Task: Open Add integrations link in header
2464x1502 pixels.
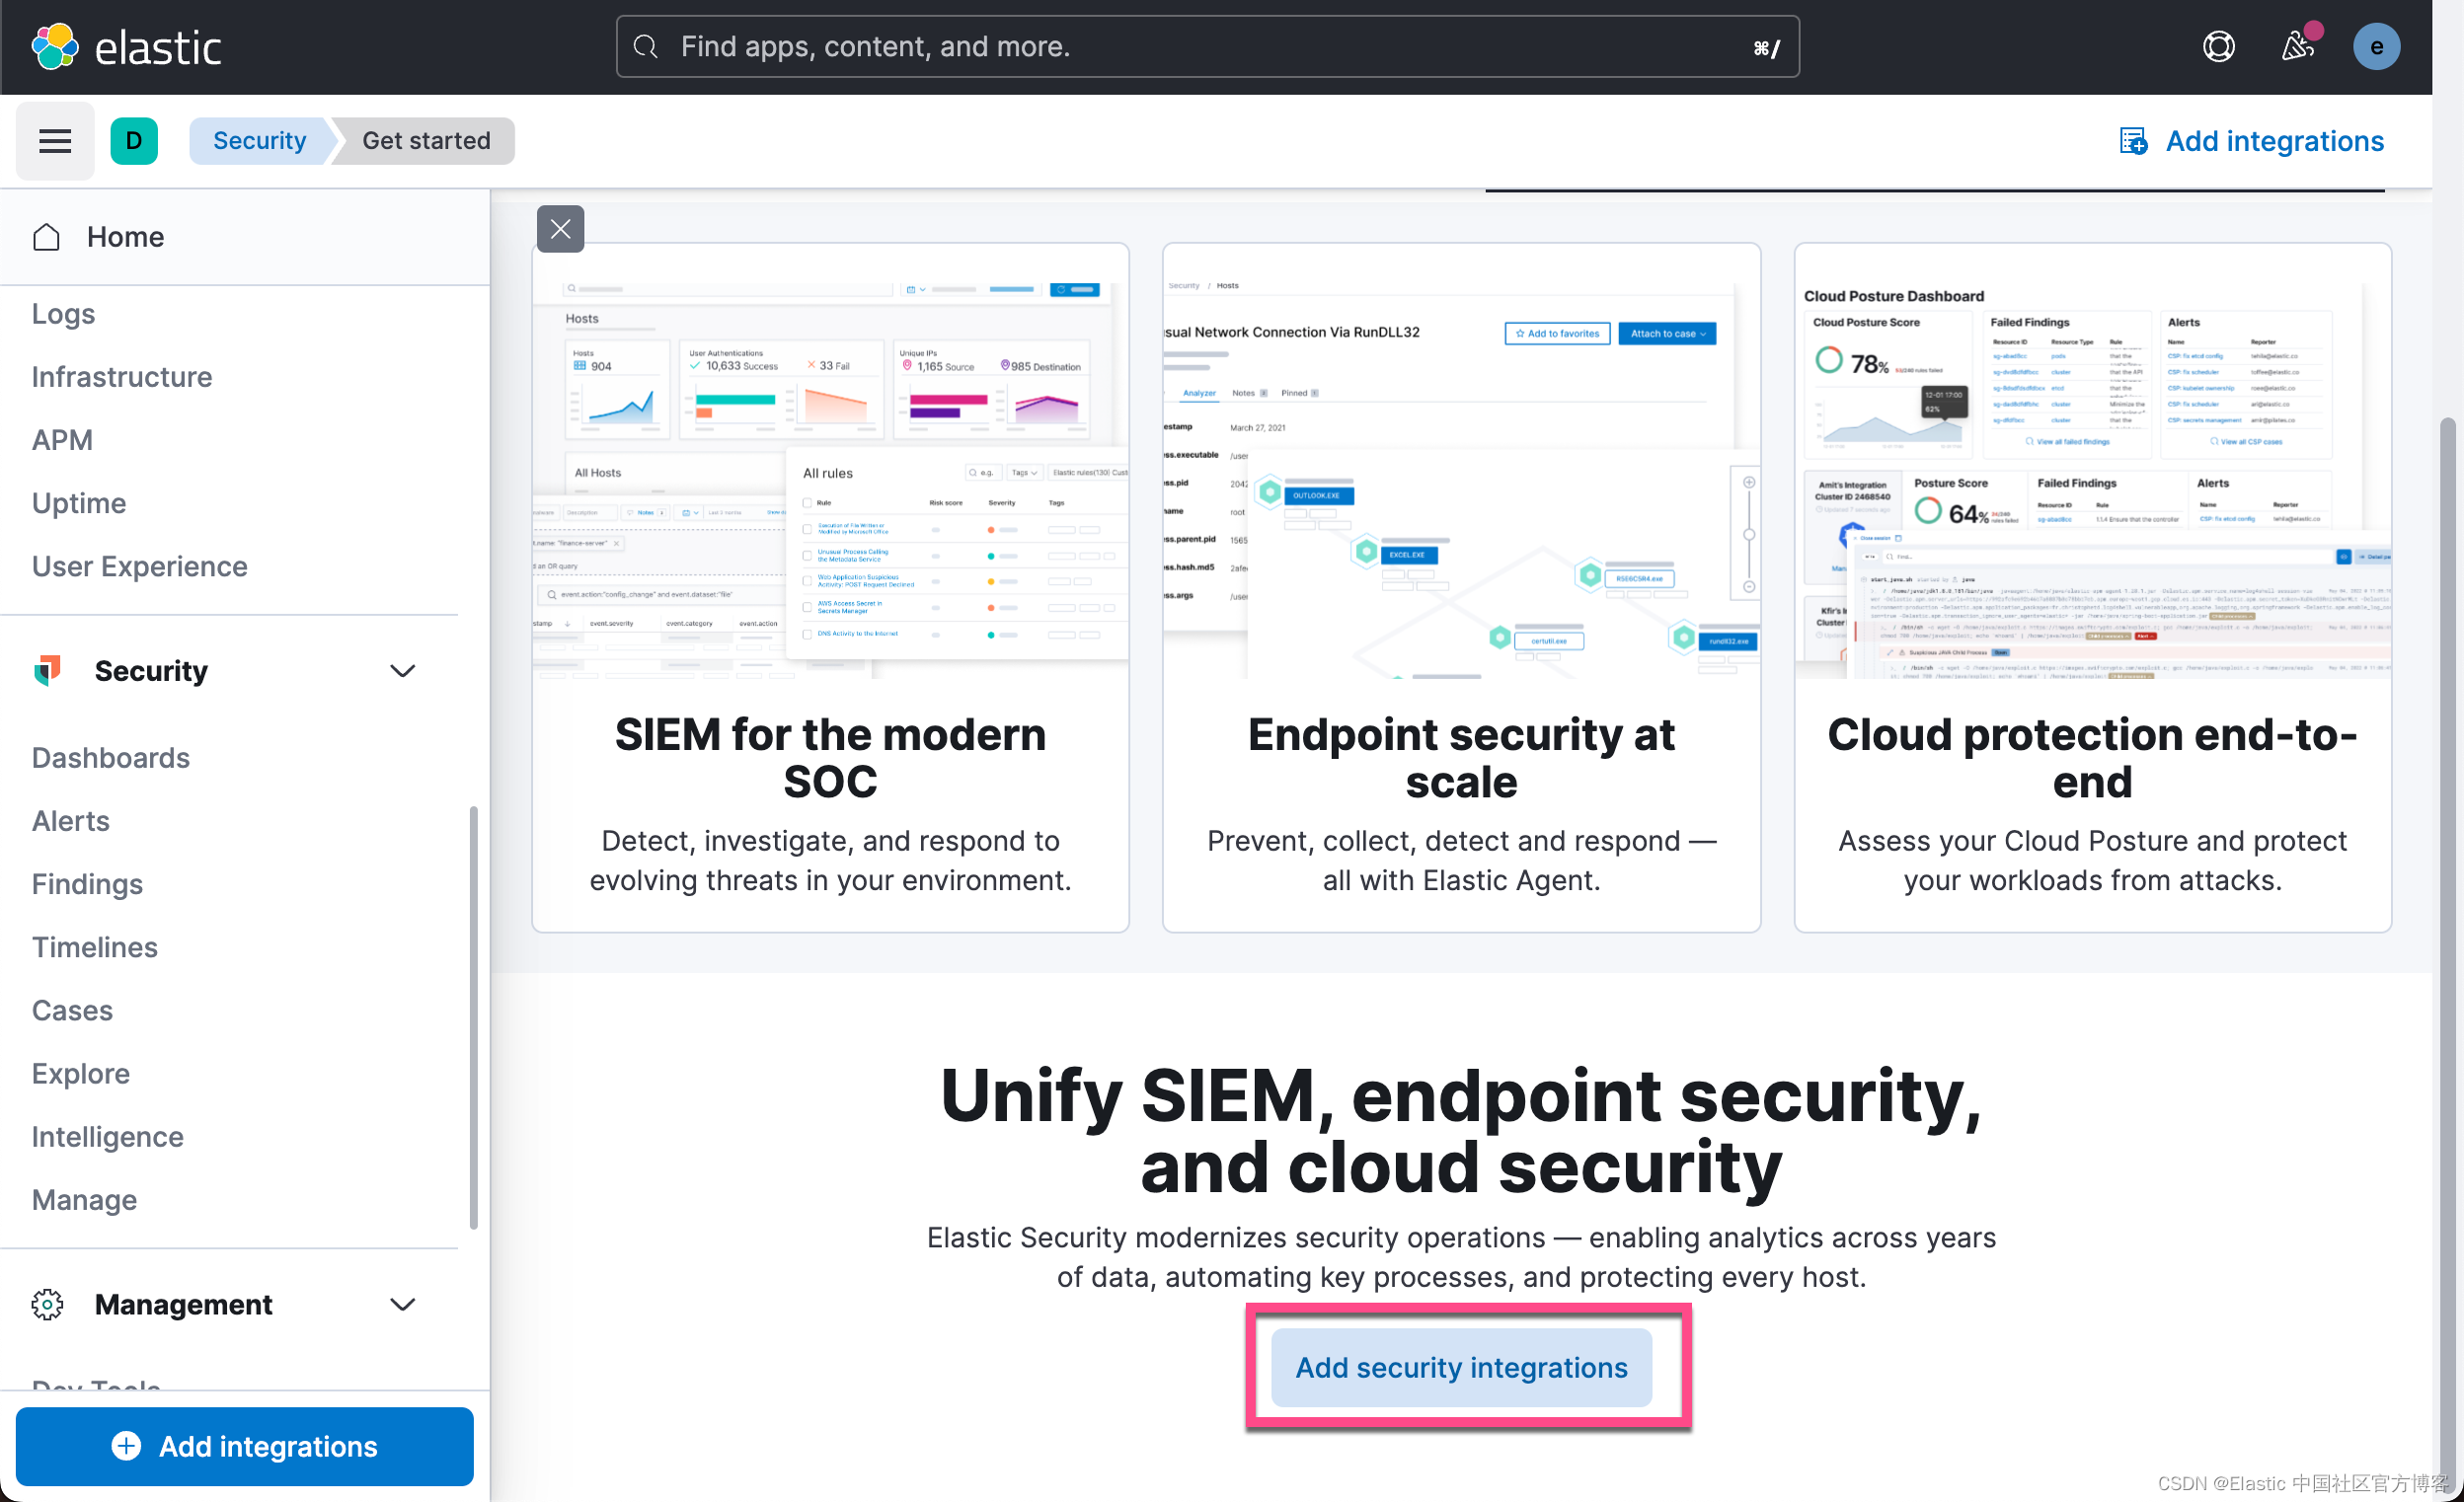Action: click(2251, 141)
